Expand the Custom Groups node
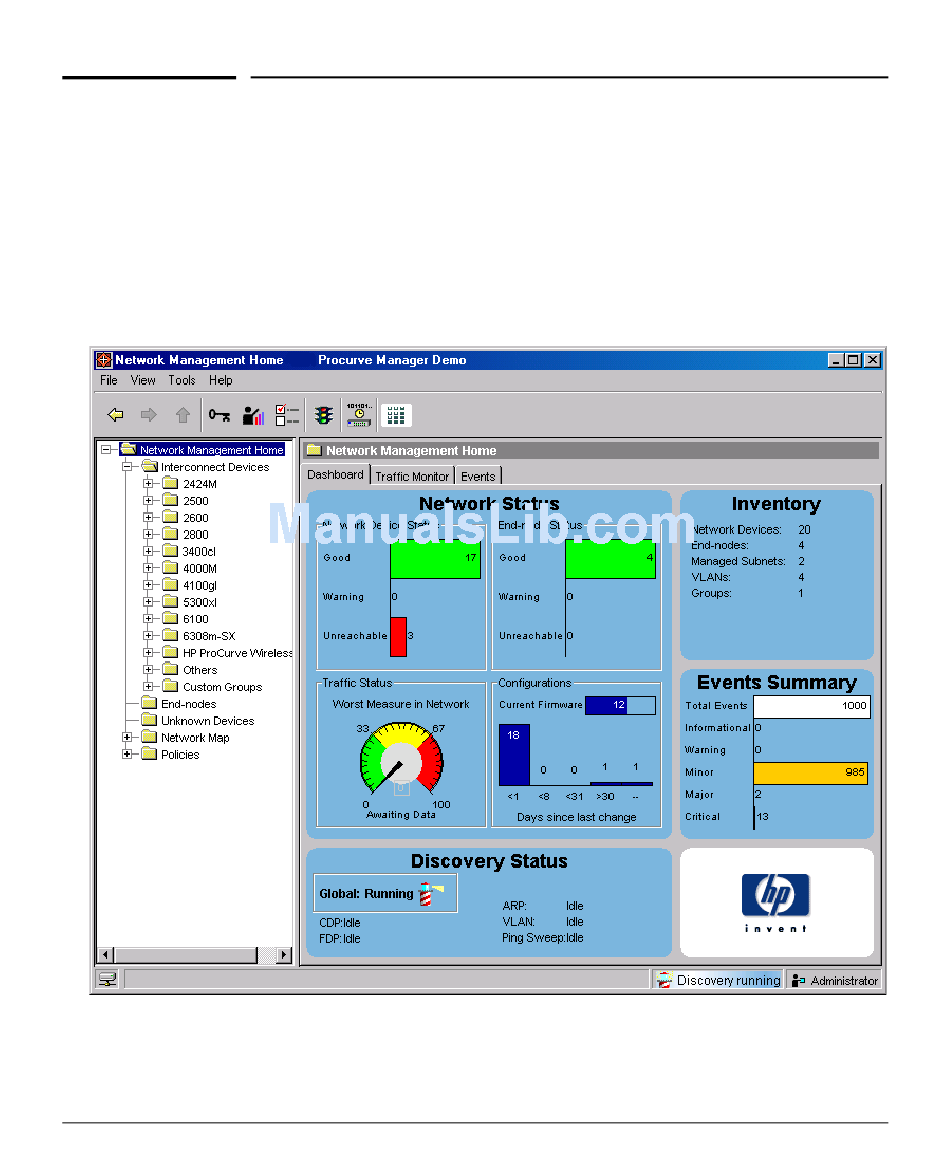Viewport: 950px width, 1157px height. [x=148, y=686]
